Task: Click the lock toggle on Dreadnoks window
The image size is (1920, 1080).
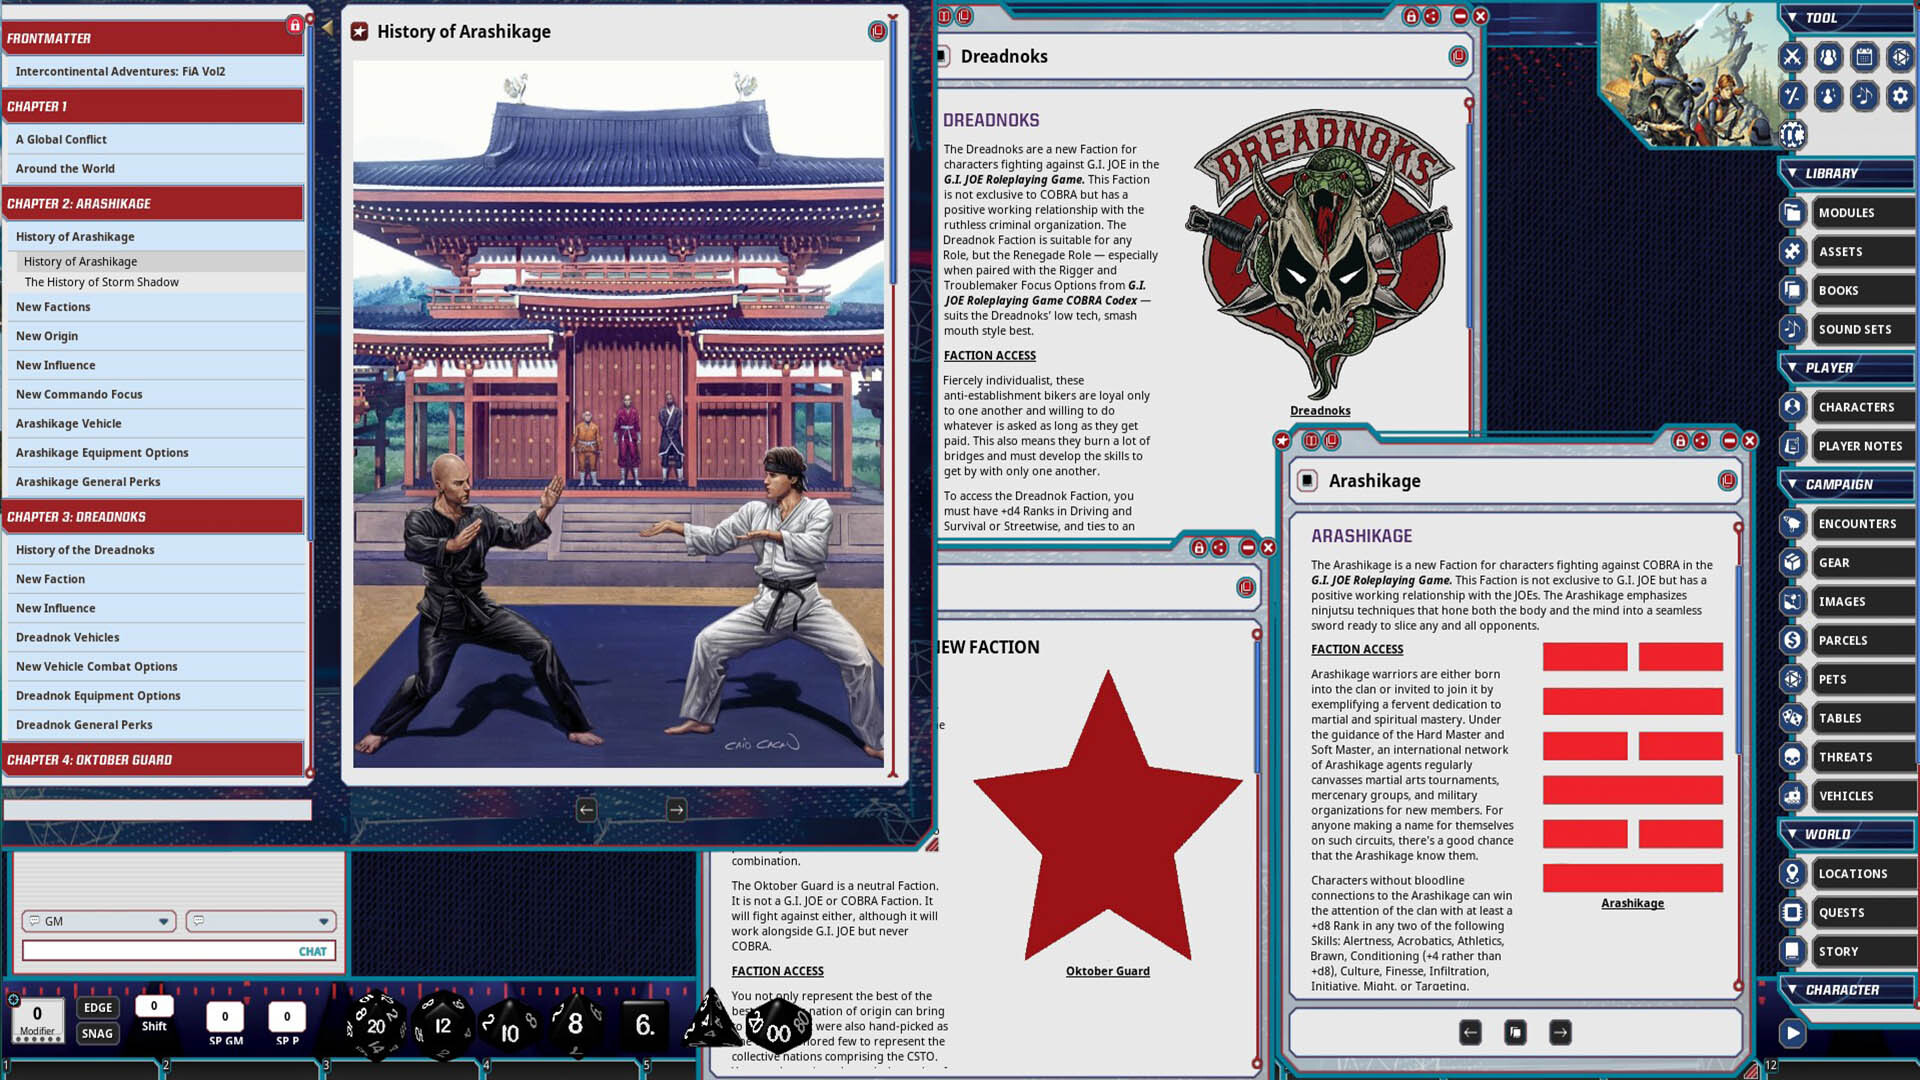Action: click(1412, 17)
